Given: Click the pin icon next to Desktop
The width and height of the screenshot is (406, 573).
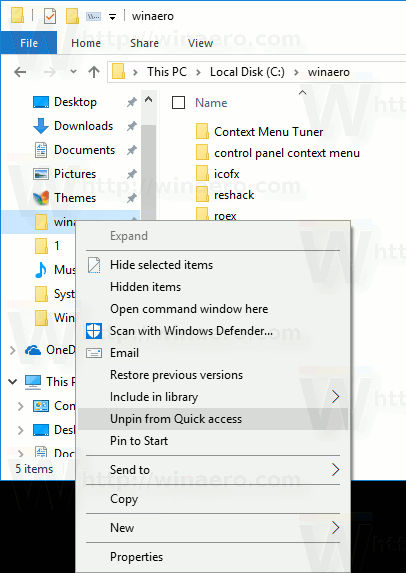Looking at the screenshot, I should tap(132, 102).
